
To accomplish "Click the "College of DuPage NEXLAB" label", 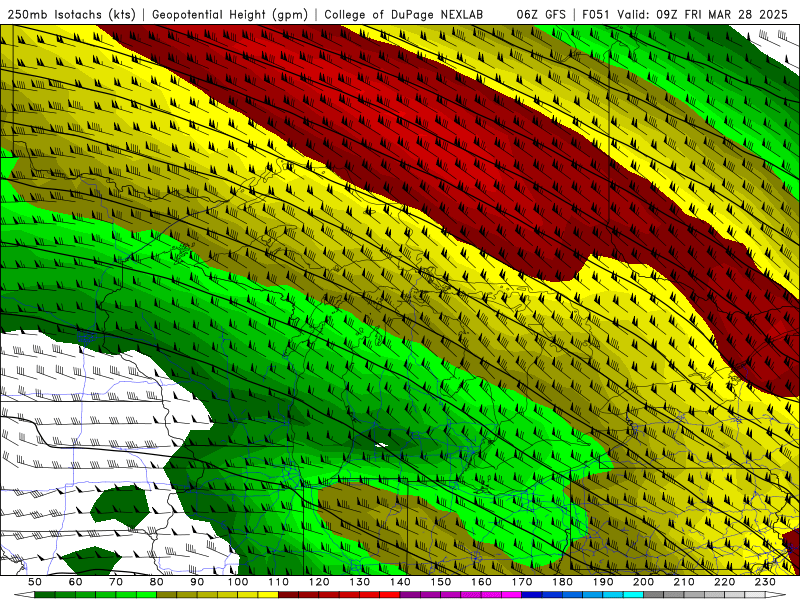I will 404,14.
